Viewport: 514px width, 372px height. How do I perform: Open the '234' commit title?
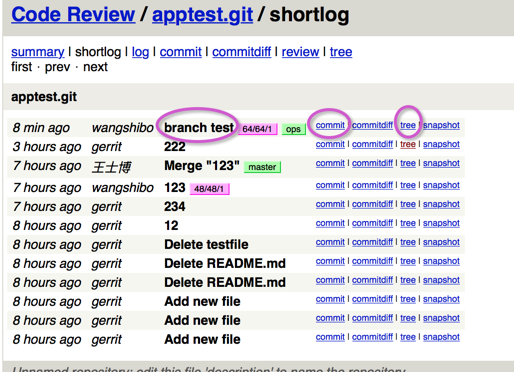175,207
